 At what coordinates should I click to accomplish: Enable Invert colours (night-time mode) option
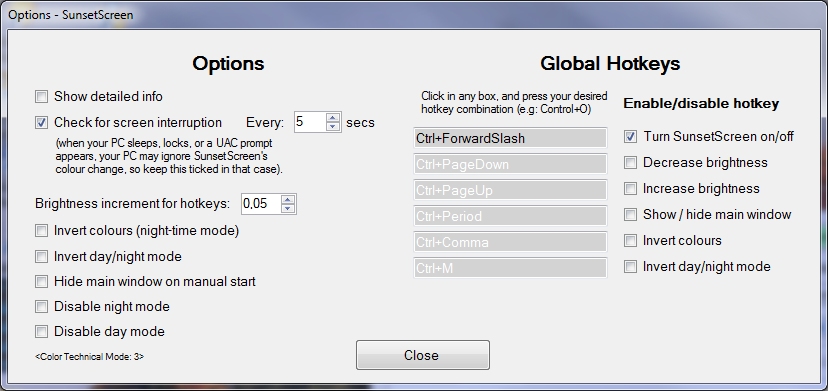tap(41, 231)
